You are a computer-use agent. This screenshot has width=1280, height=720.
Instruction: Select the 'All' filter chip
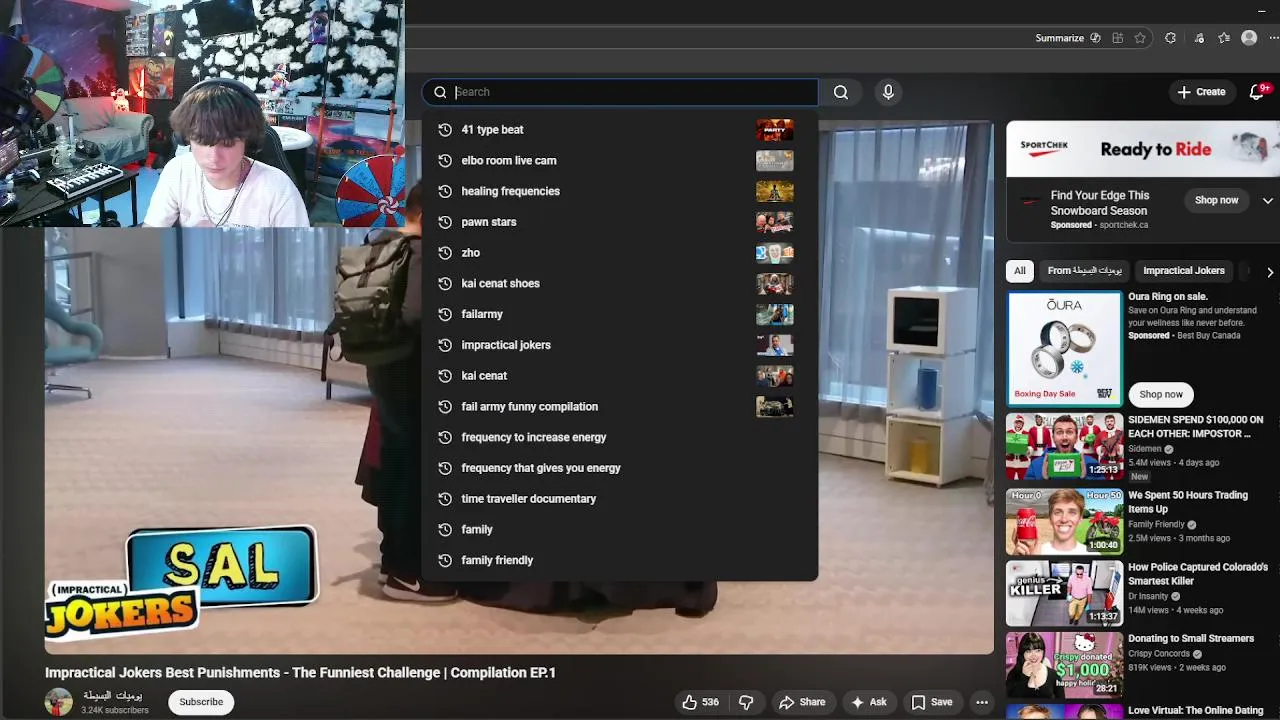(x=1019, y=271)
